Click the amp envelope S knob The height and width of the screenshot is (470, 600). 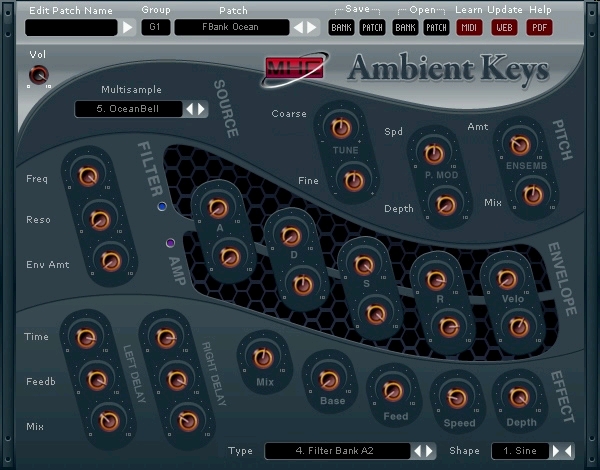pos(376,314)
